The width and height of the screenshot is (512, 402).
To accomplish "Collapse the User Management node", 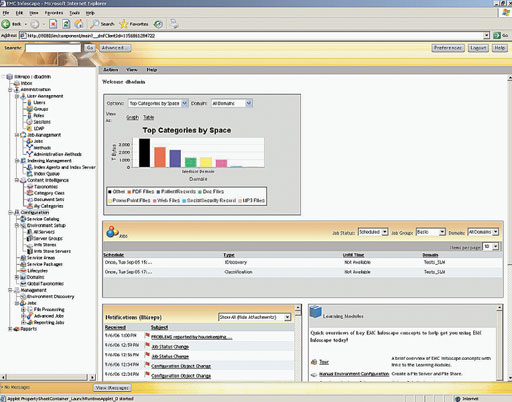I will point(17,96).
